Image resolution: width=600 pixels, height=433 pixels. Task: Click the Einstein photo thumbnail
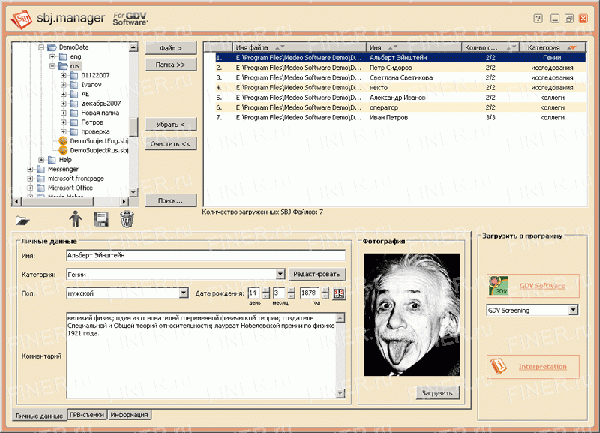tap(412, 315)
